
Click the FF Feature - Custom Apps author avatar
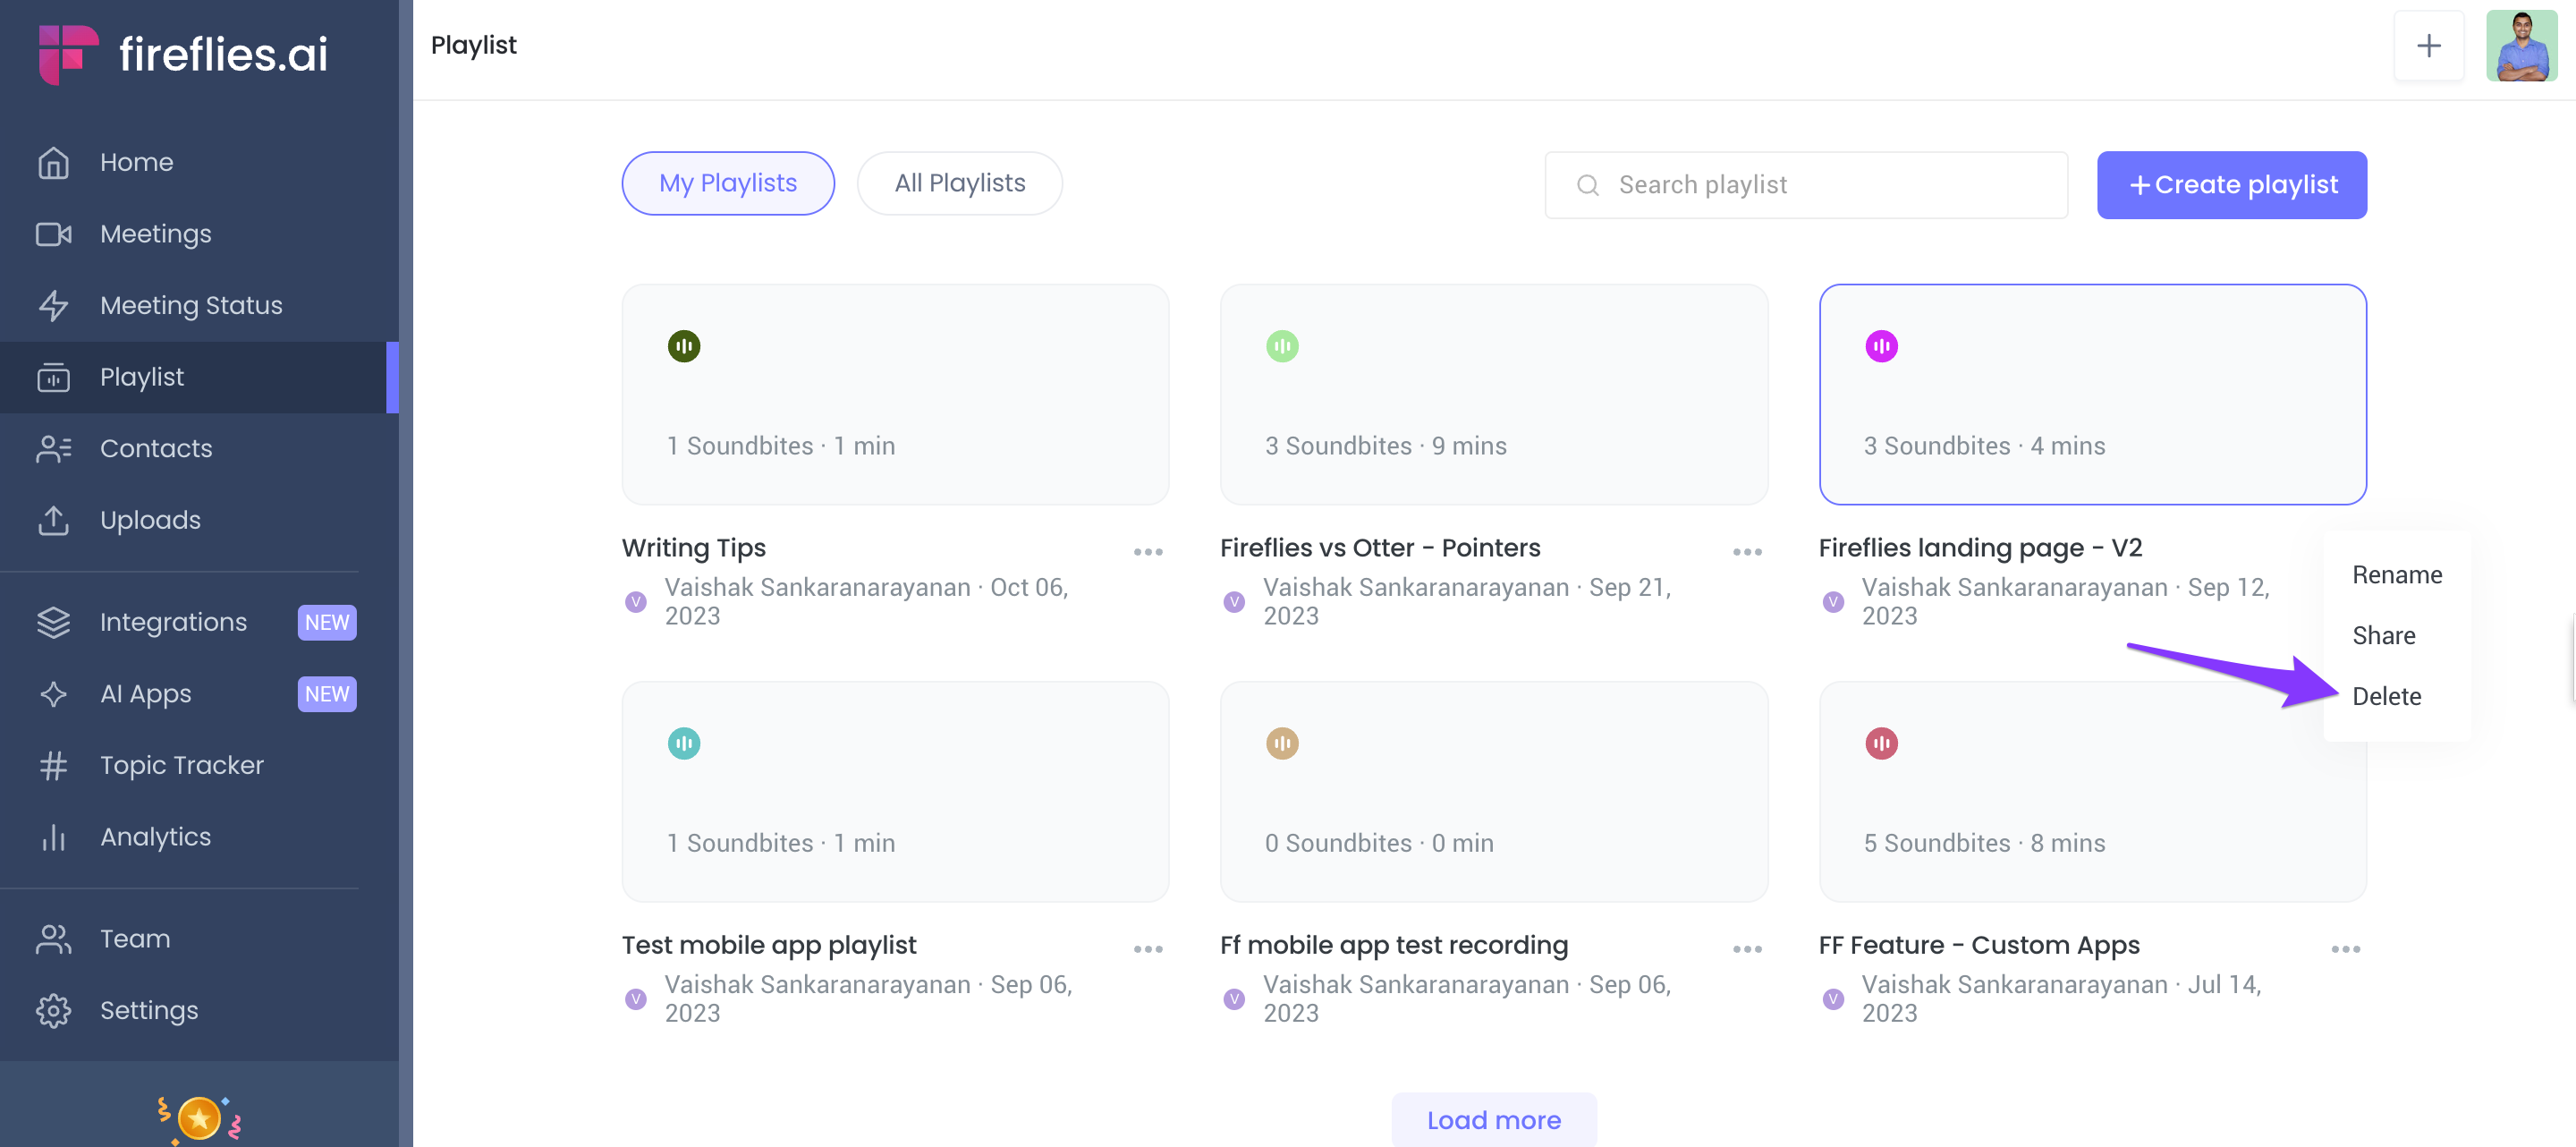pyautogui.click(x=1833, y=999)
